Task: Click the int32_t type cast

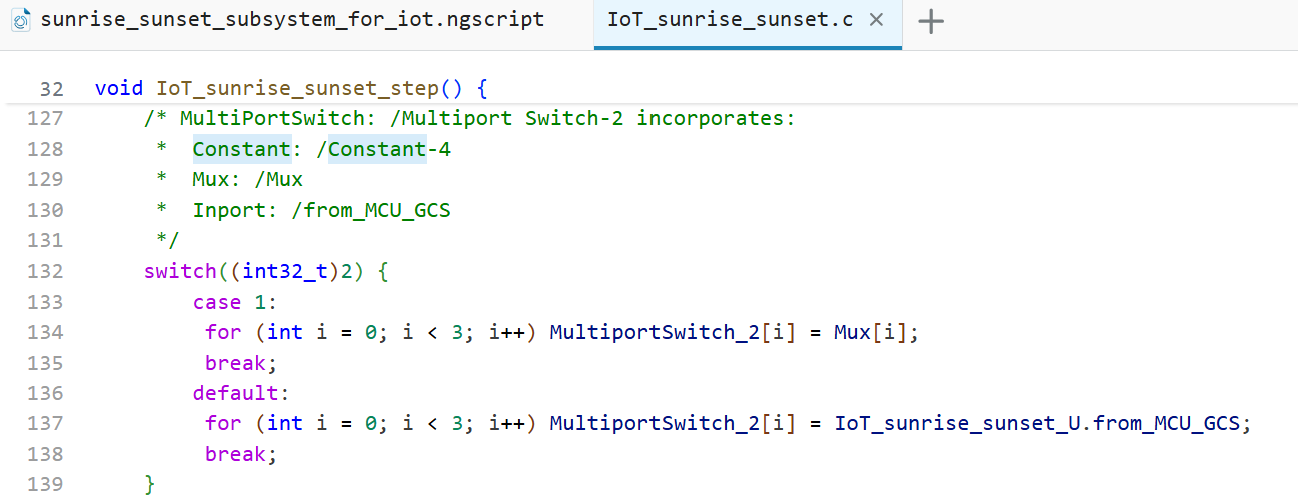Action: [285, 271]
